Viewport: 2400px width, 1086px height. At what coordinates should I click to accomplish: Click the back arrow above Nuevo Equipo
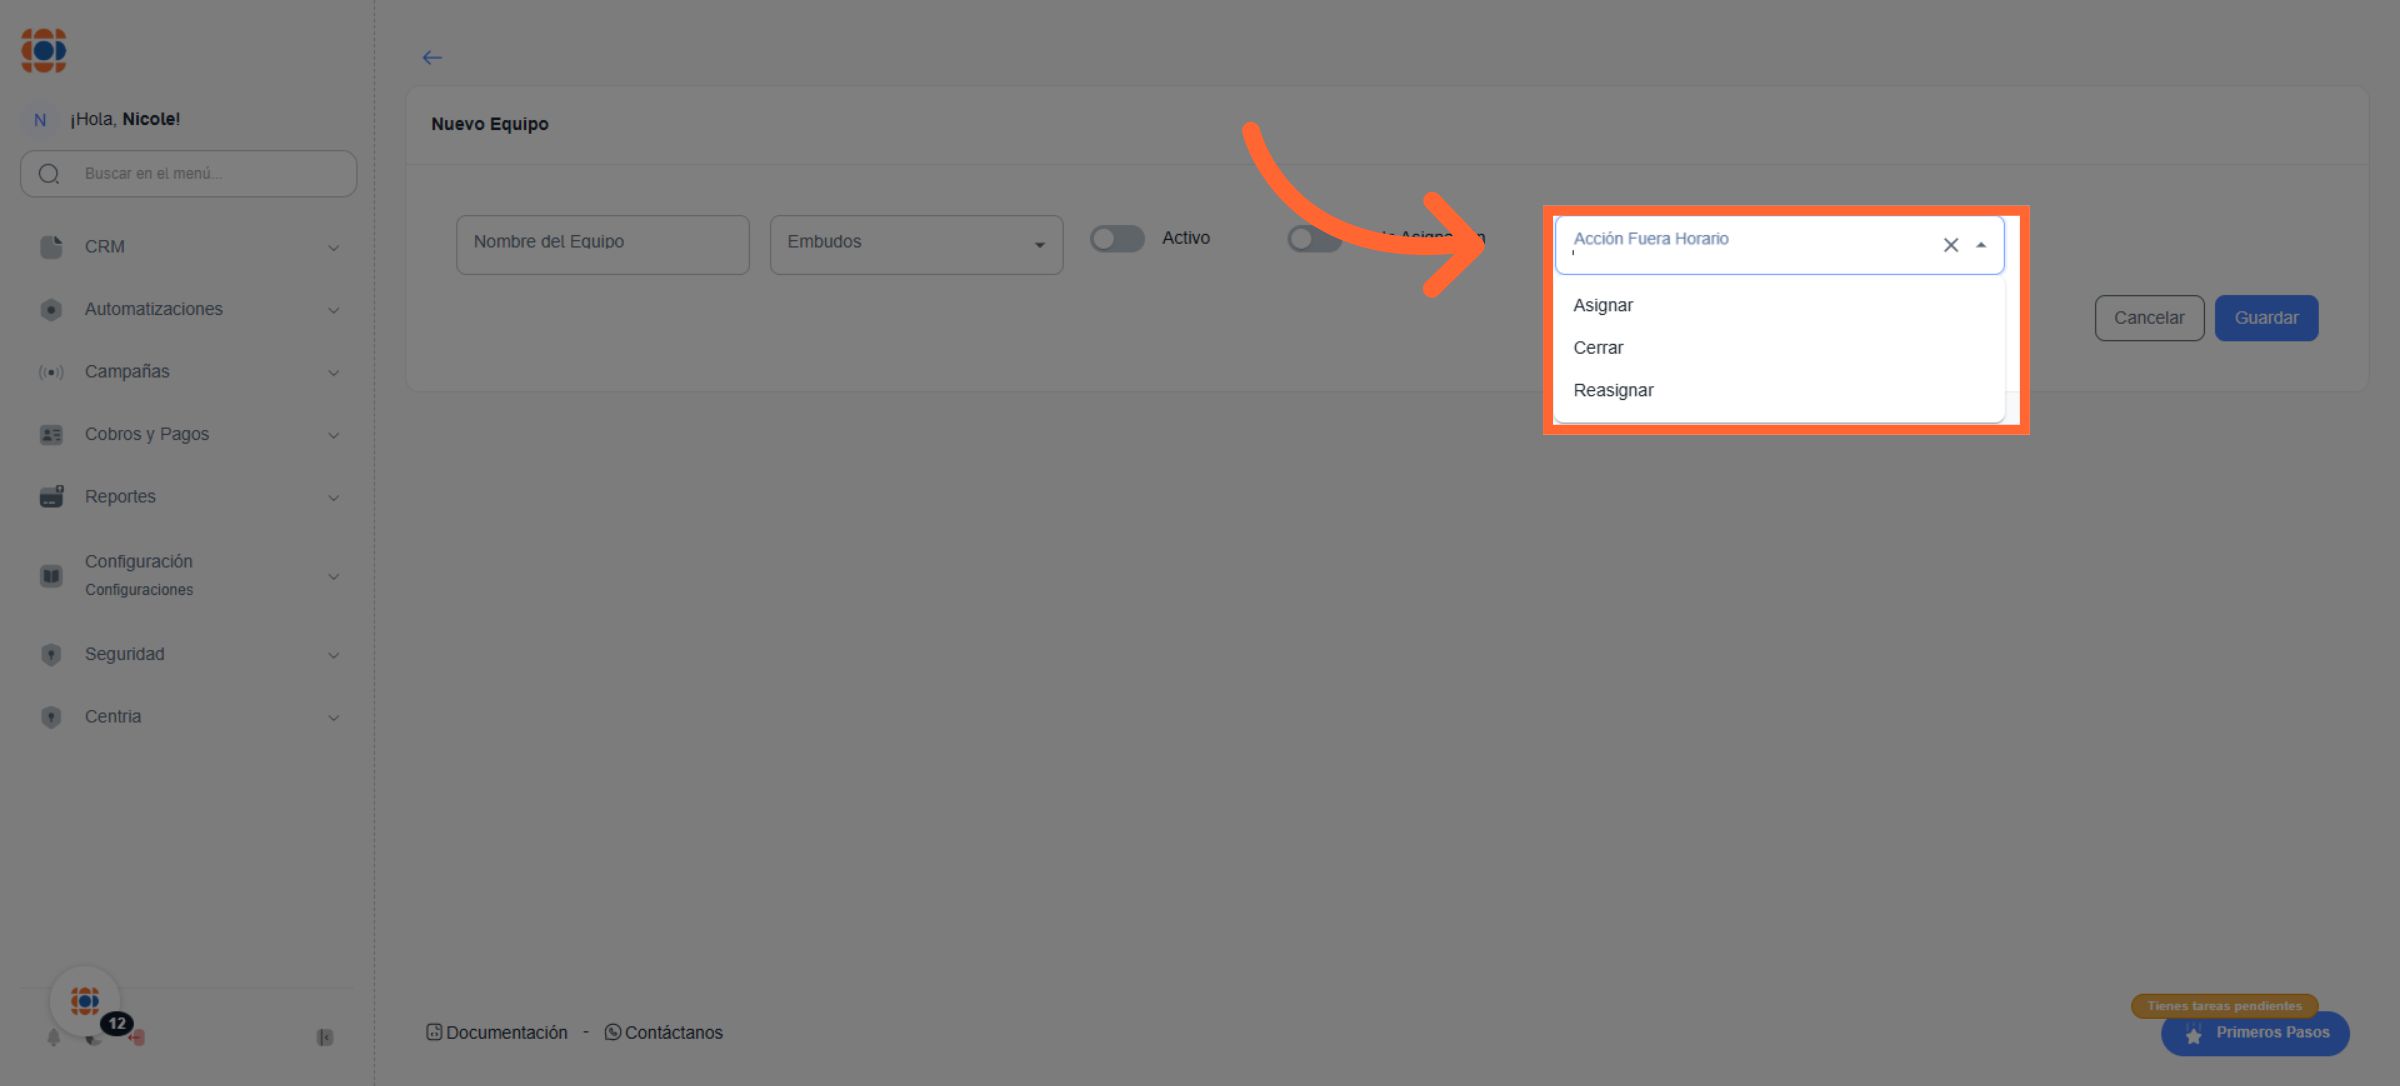tap(432, 58)
